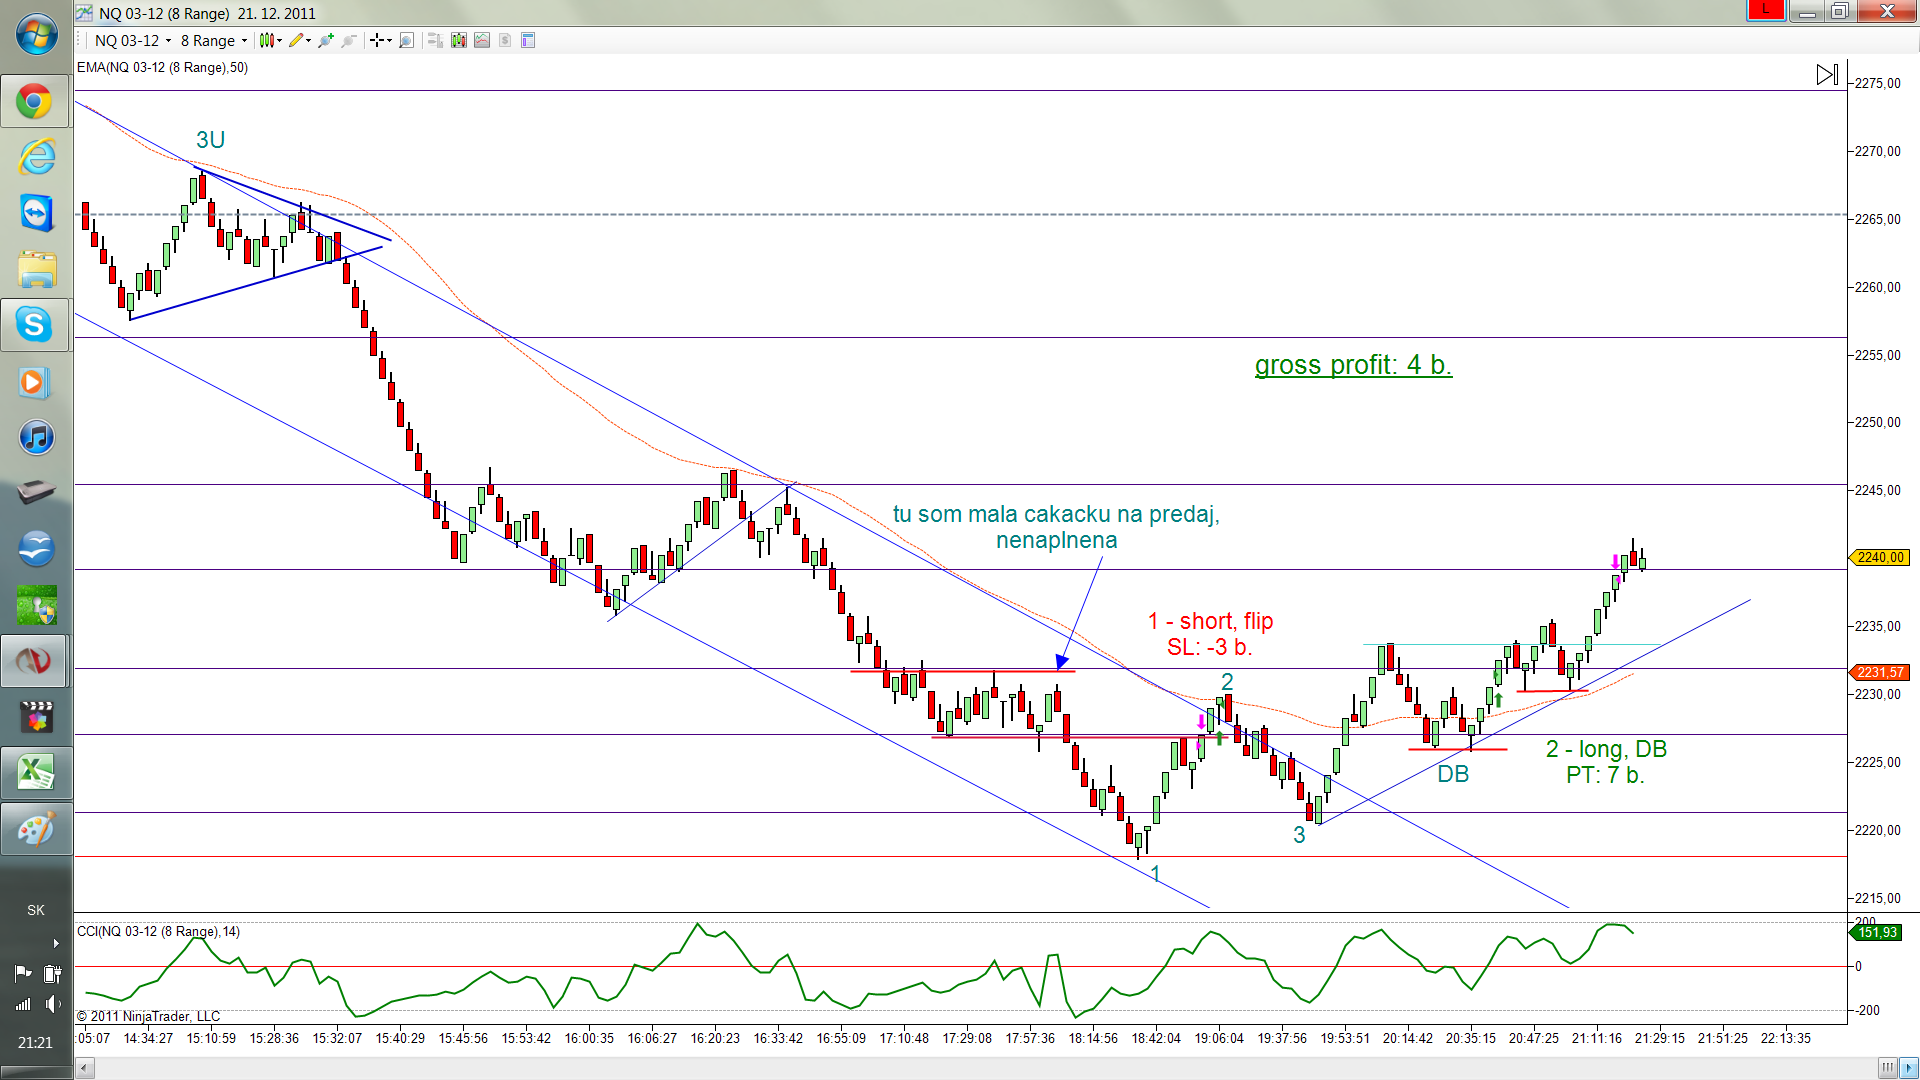Image resolution: width=1920 pixels, height=1080 pixels.
Task: Select the crosshair cursor tool
Action: (377, 41)
